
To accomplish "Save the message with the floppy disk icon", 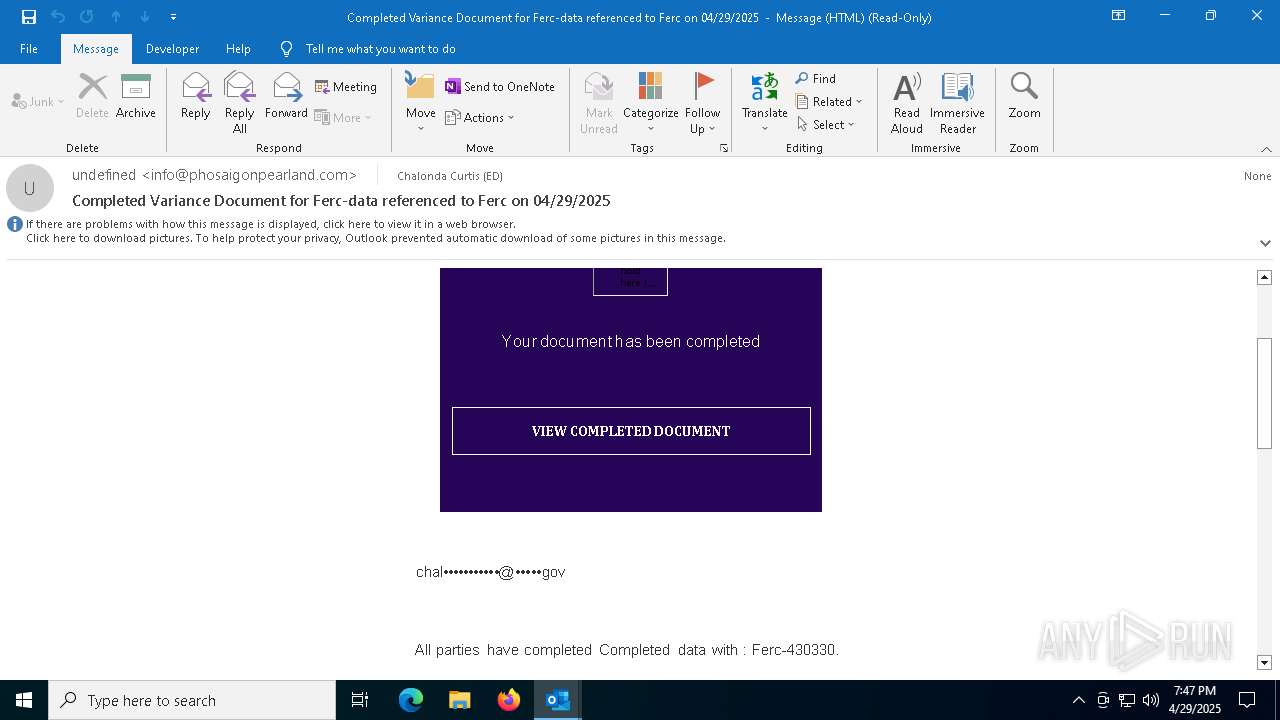I will [29, 17].
